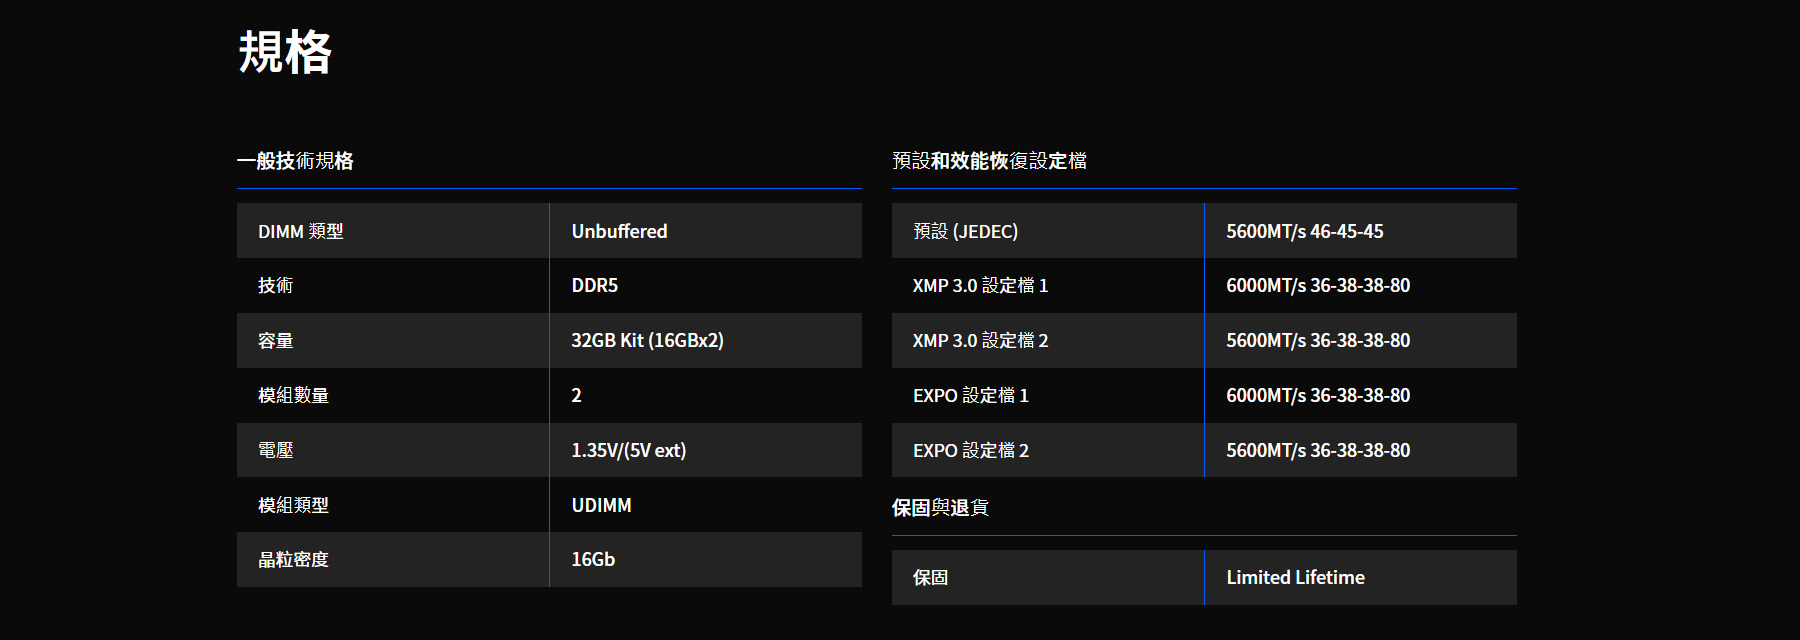Click the 規格 page heading
Image resolution: width=1800 pixels, height=640 pixels.
(285, 52)
